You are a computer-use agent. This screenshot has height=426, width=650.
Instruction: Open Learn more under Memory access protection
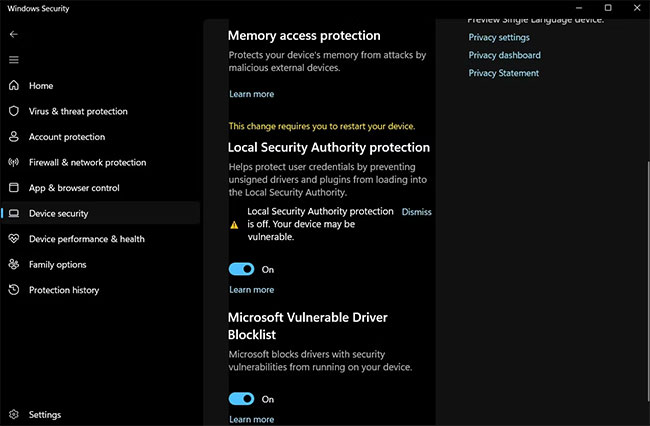coord(251,94)
